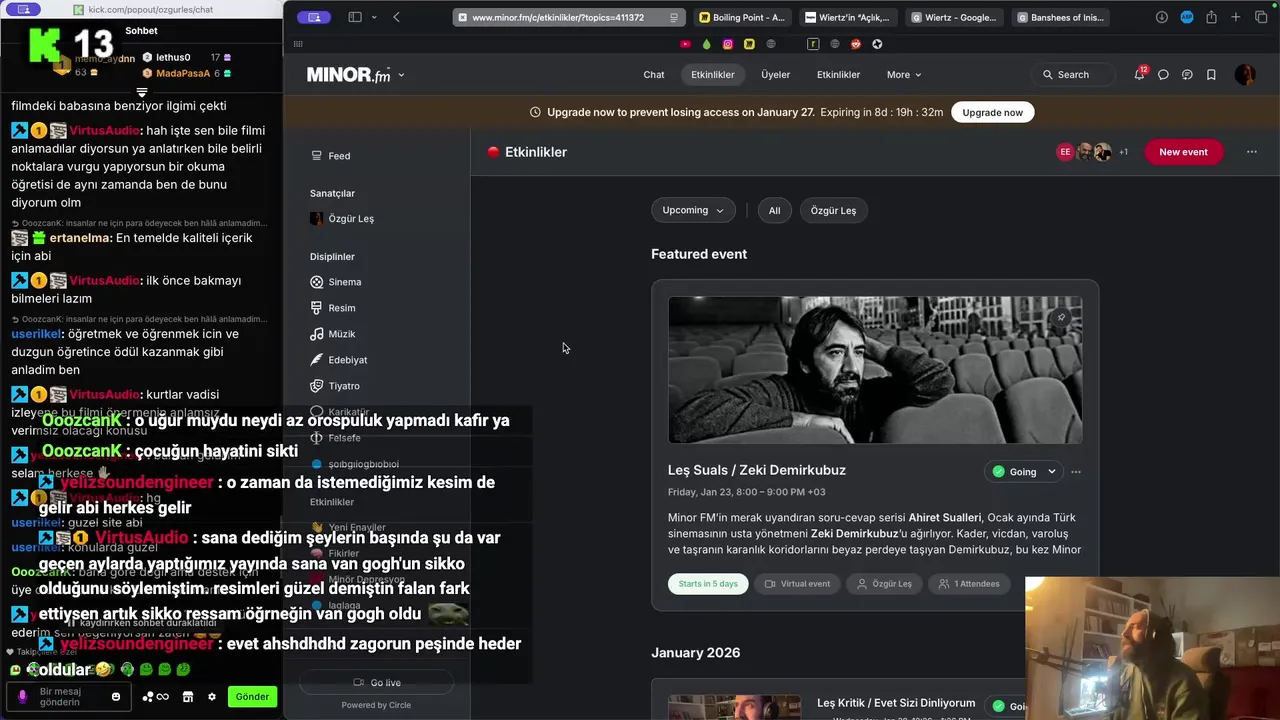Open direct messages bubble icon beside bell
The image size is (1280, 720).
pos(1163,74)
